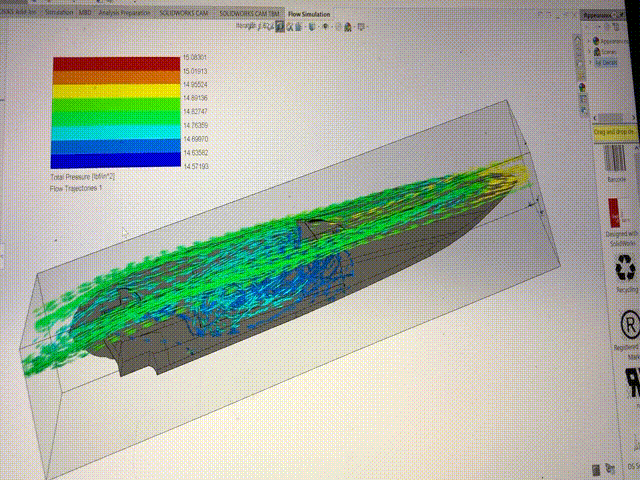Choose the Barcode decal thumbnail
640x480 pixels.
[x=615, y=158]
